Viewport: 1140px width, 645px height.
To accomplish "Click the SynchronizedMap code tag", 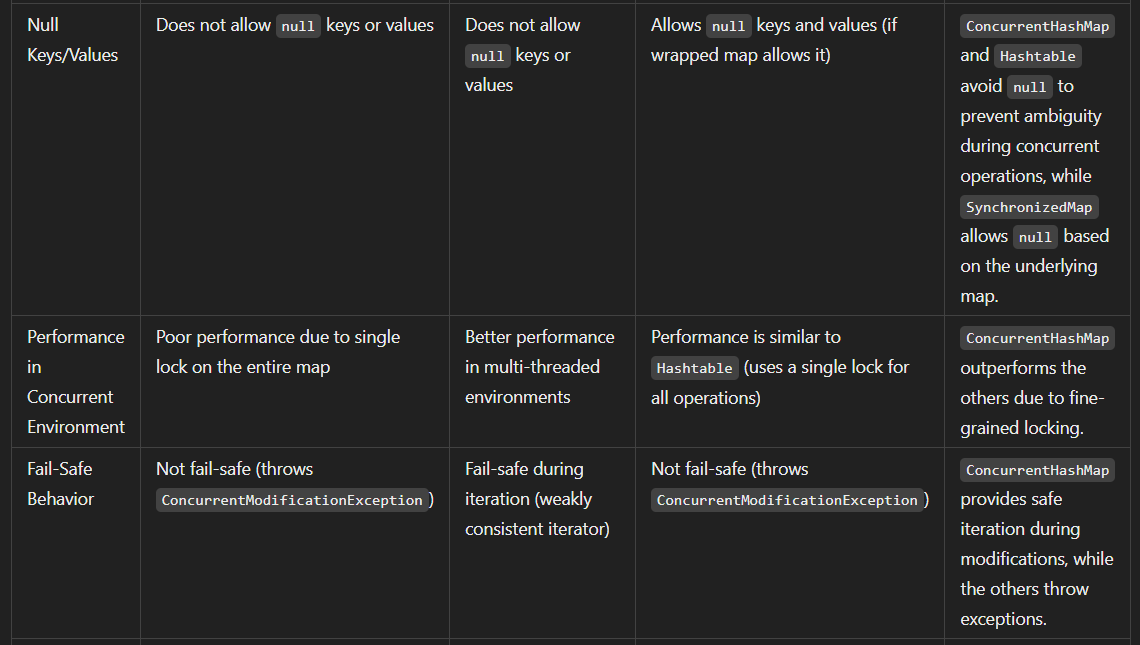I will pyautogui.click(x=1029, y=207).
